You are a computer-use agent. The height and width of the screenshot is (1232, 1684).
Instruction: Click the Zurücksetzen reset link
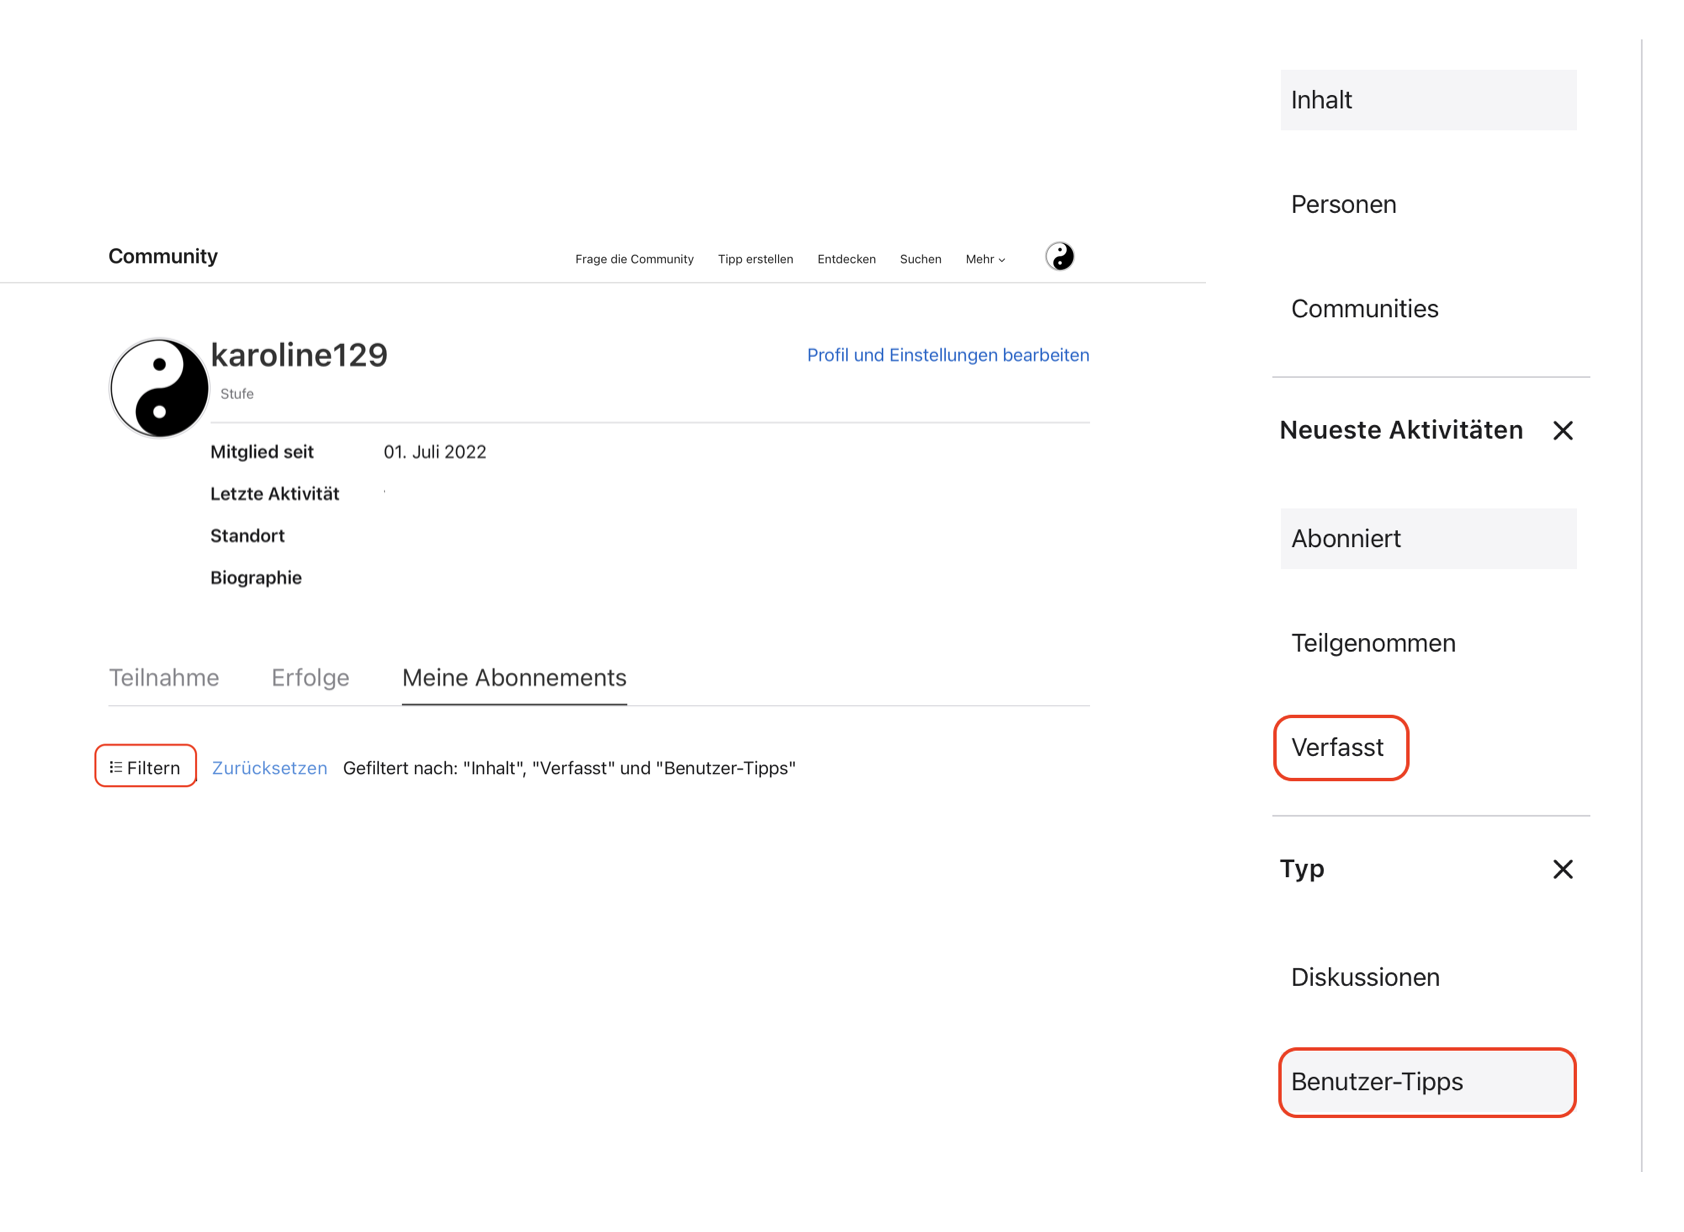(x=269, y=768)
